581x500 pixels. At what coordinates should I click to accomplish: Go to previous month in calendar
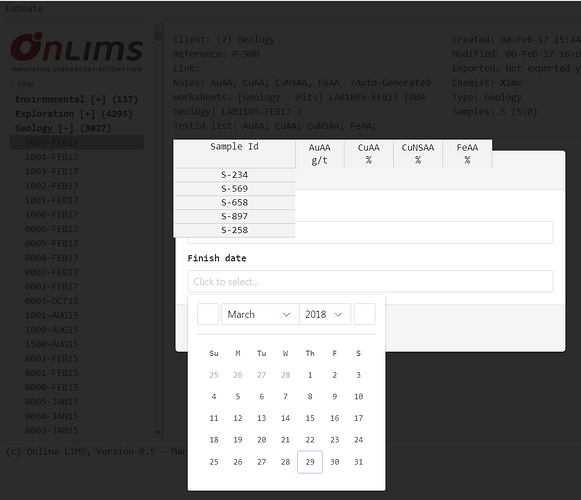coord(208,314)
